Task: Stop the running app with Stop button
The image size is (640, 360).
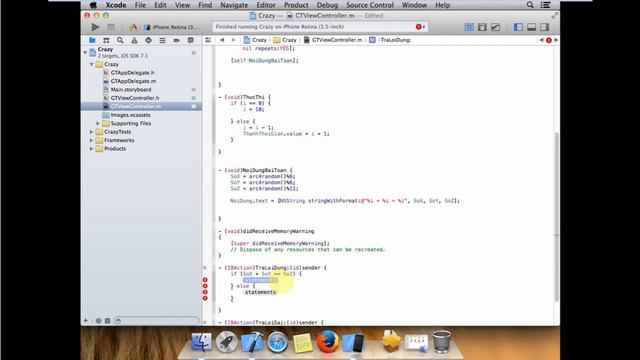Action: pyautogui.click(x=111, y=27)
